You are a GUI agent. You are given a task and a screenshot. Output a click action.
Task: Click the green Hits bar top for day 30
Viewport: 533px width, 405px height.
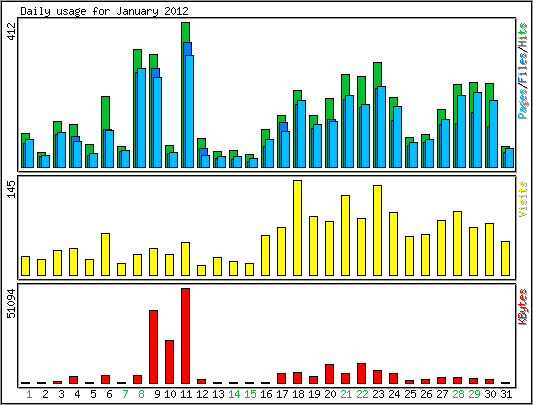pos(490,92)
